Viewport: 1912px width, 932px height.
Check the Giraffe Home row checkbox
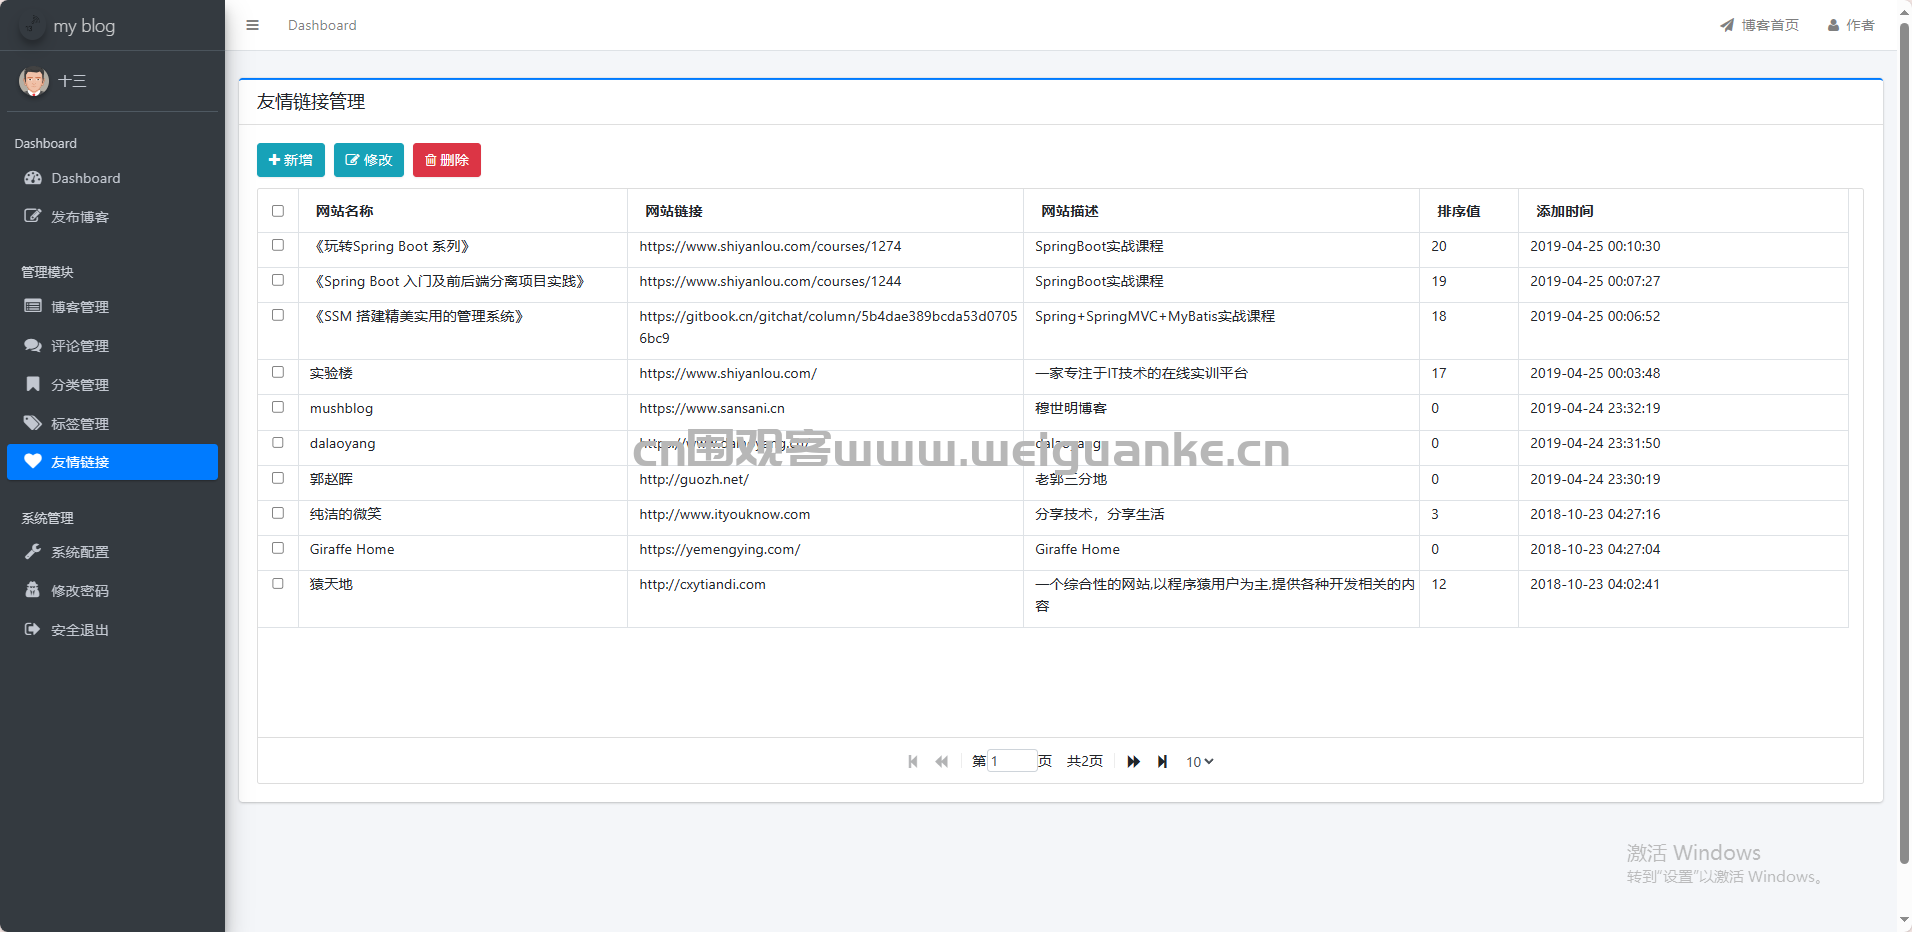click(278, 548)
